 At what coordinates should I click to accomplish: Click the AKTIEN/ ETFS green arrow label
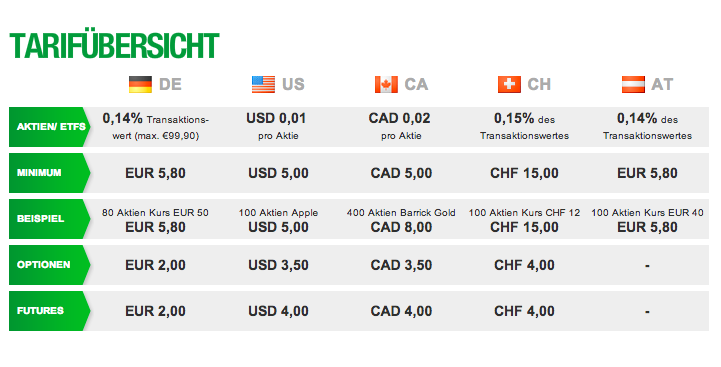50,127
